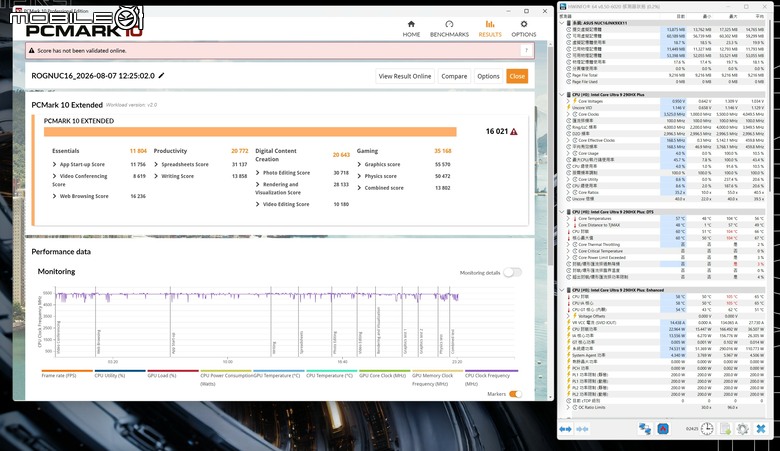Expand Core Voltages row in HWiNFO
This screenshot has width=780, height=451.
[x=568, y=101]
